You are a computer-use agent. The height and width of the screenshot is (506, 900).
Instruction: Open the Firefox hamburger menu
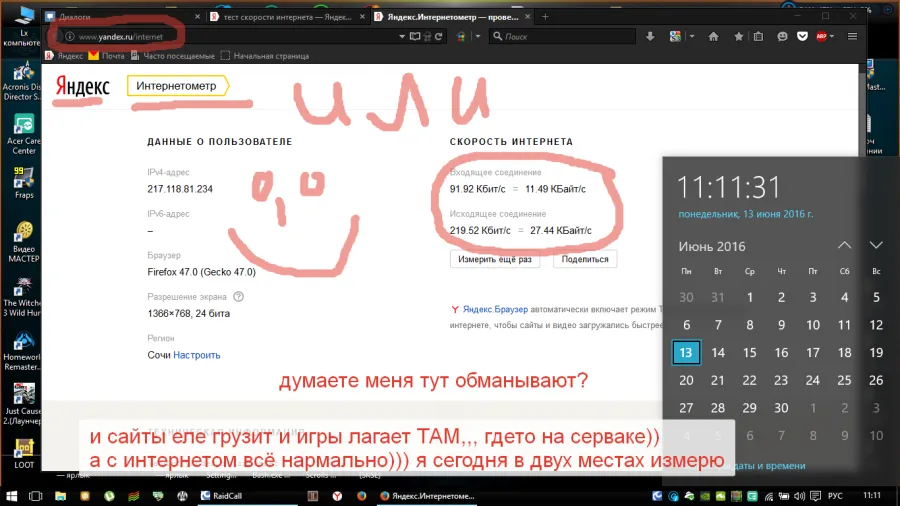852,37
